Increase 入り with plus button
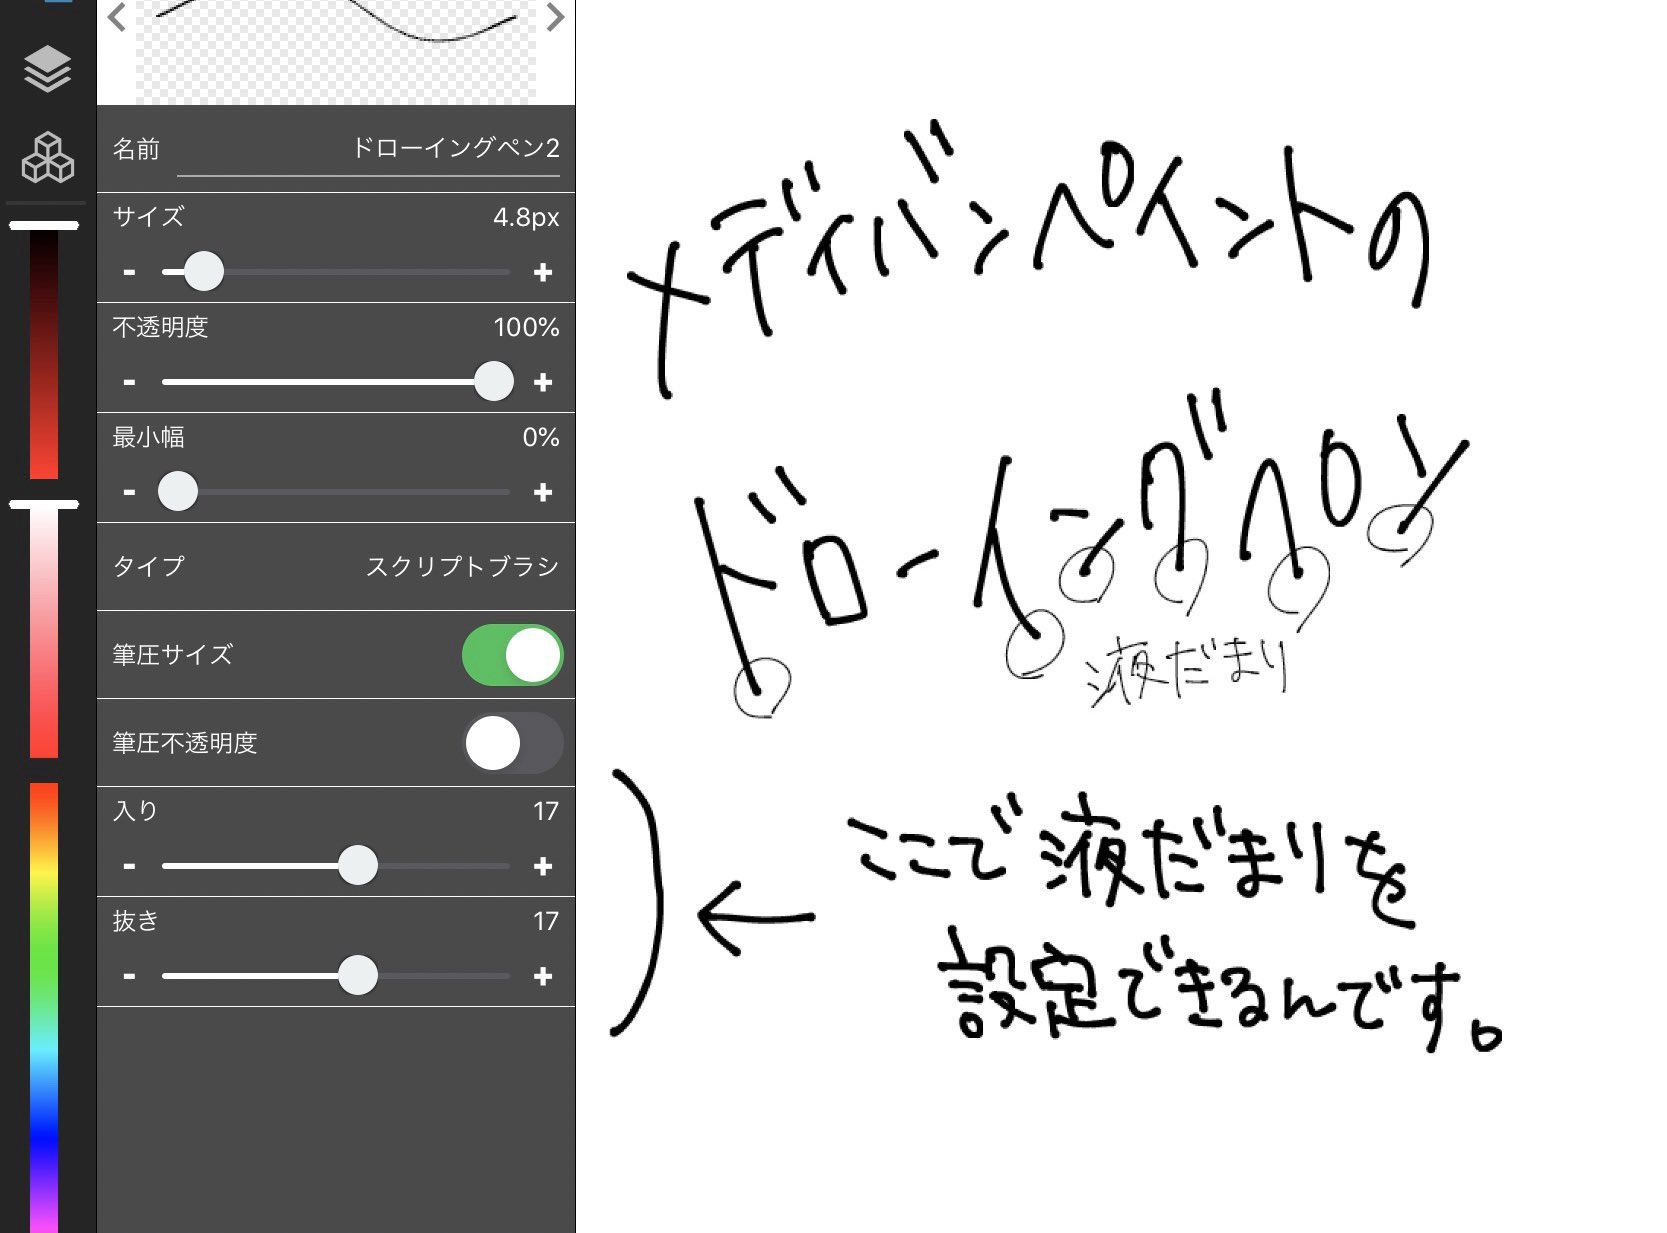The height and width of the screenshot is (1233, 1667). (543, 866)
